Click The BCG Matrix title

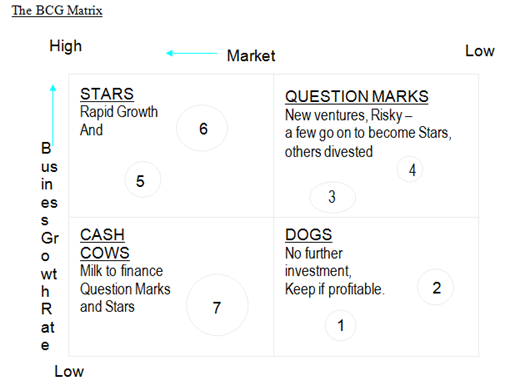click(x=57, y=10)
